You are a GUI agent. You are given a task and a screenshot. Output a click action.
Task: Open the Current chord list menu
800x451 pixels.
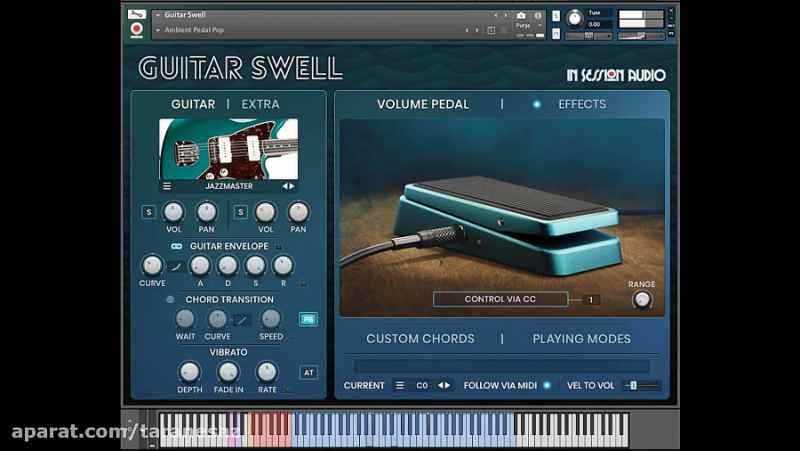[x=400, y=385]
